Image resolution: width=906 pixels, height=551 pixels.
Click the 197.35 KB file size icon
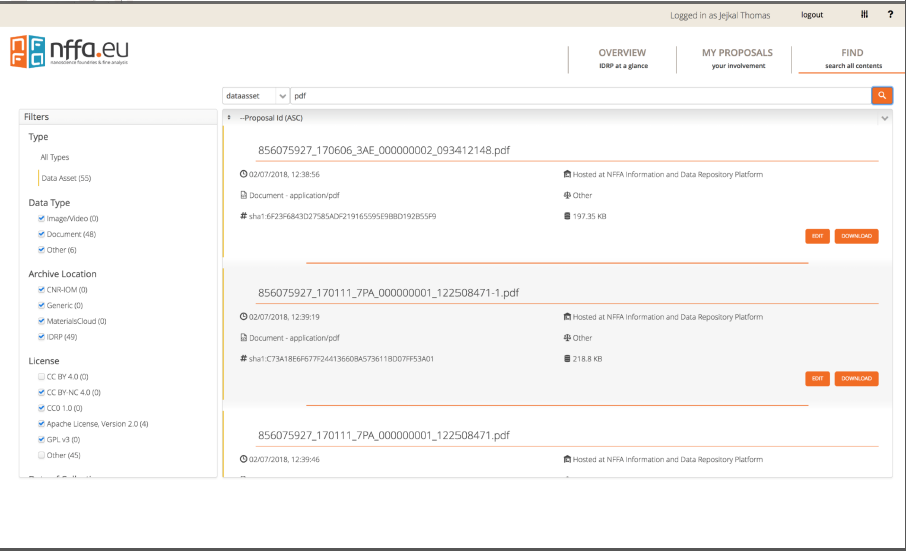[x=567, y=216]
